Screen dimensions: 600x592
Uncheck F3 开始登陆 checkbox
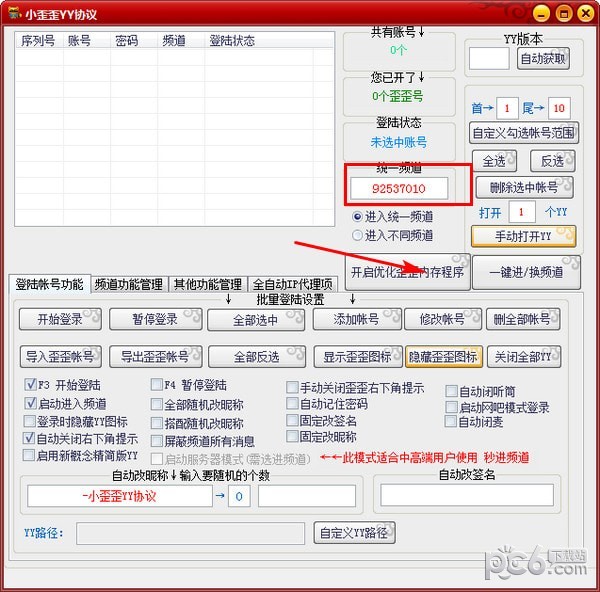63,385
